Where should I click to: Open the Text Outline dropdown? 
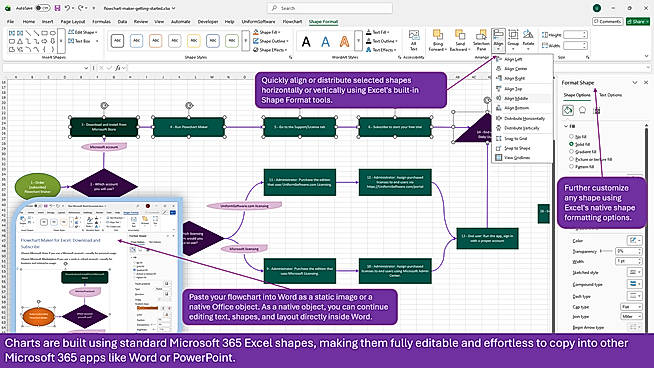381,41
